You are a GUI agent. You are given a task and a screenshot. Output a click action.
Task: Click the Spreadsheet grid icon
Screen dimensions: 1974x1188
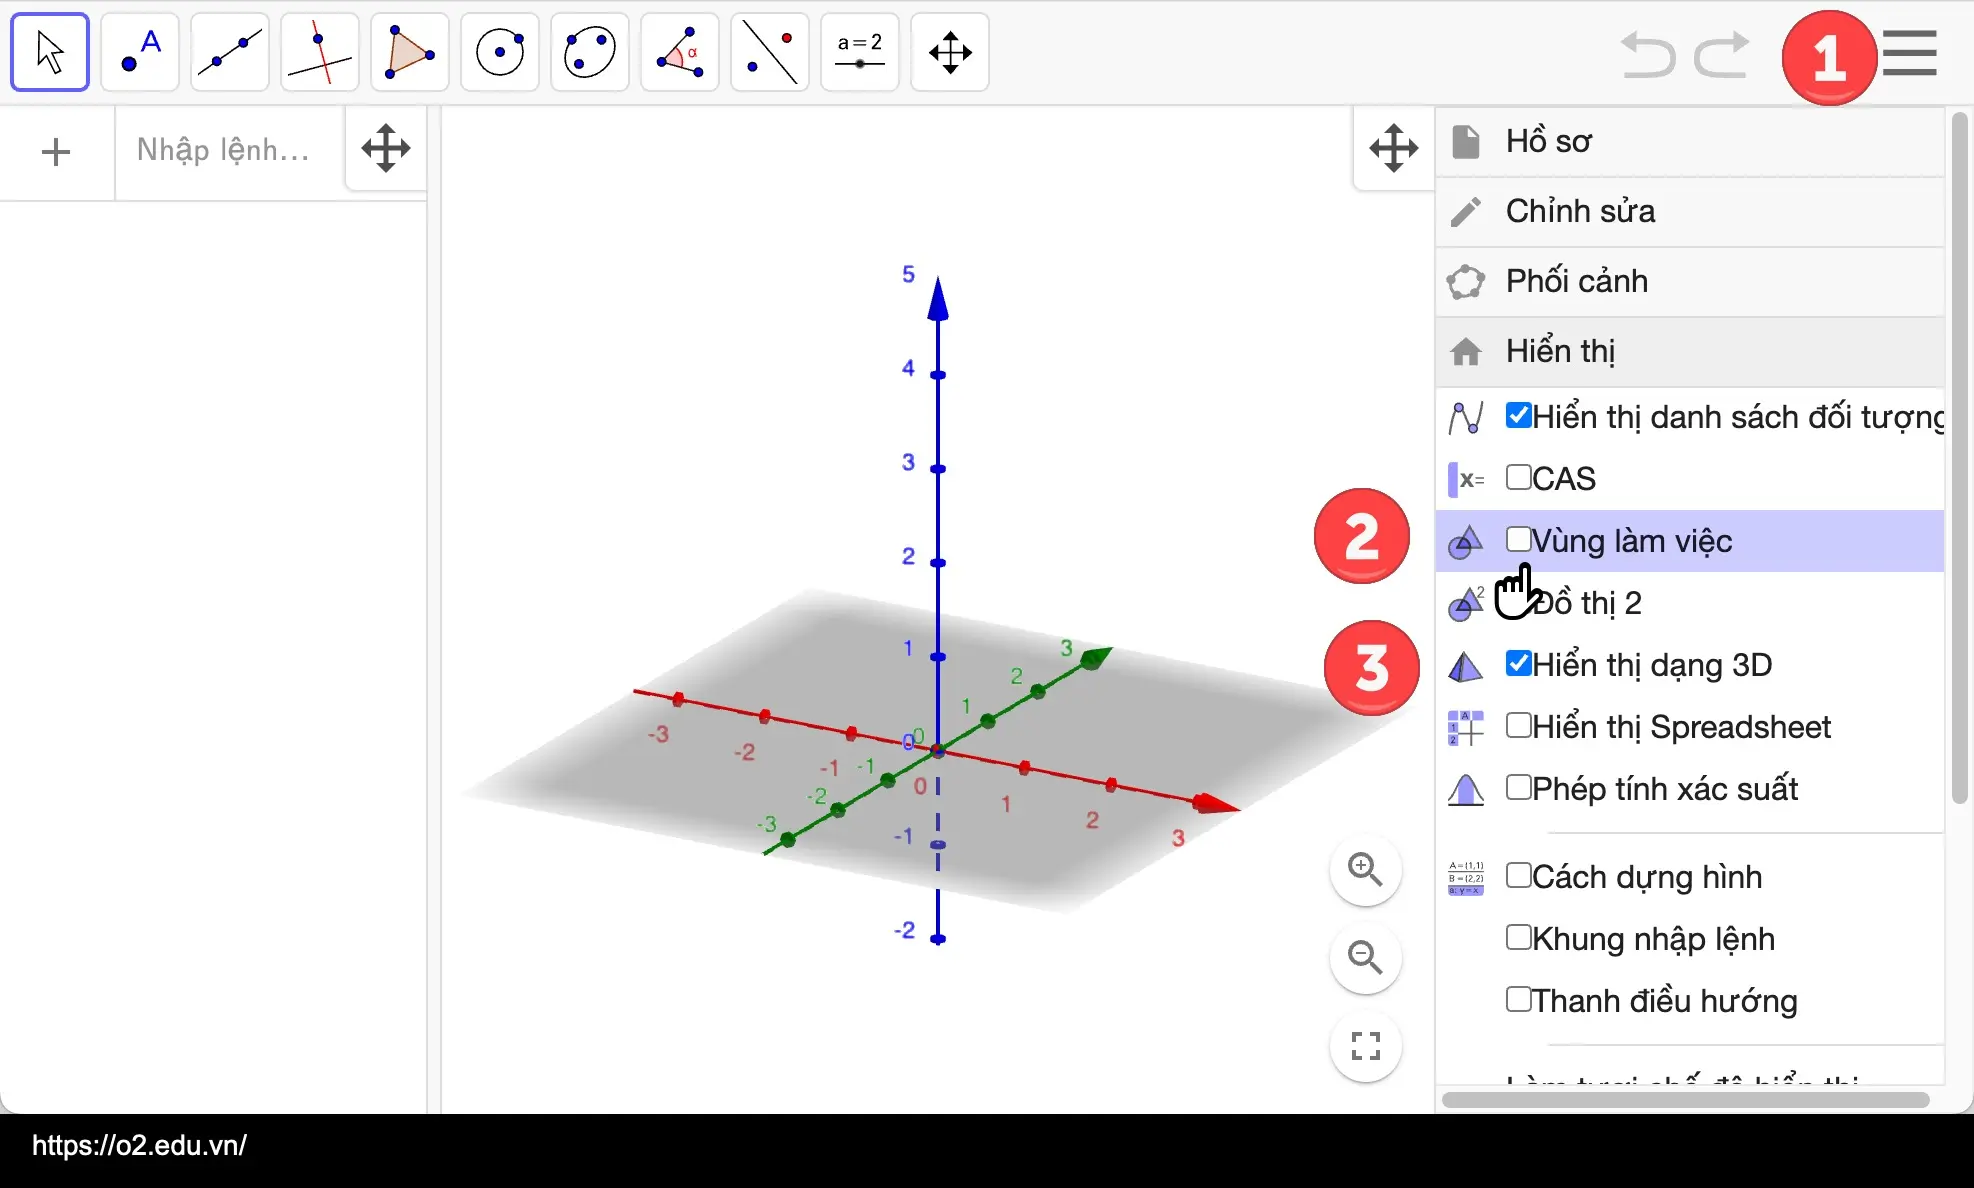pyautogui.click(x=1466, y=728)
